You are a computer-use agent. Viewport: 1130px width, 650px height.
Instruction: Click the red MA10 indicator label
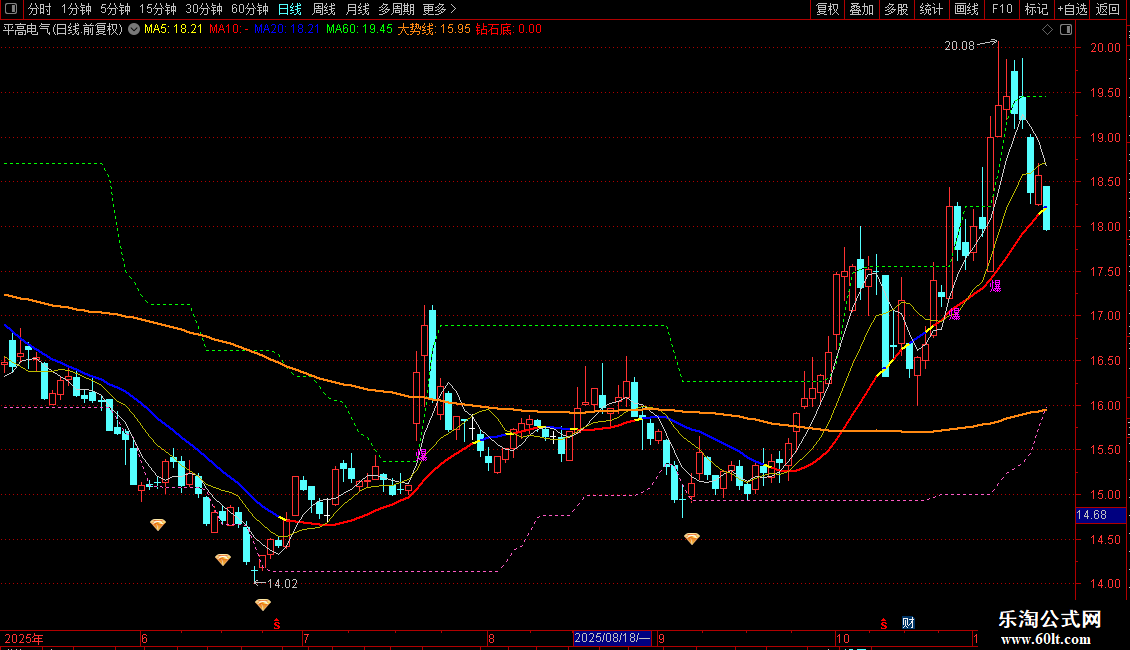[x=229, y=29]
